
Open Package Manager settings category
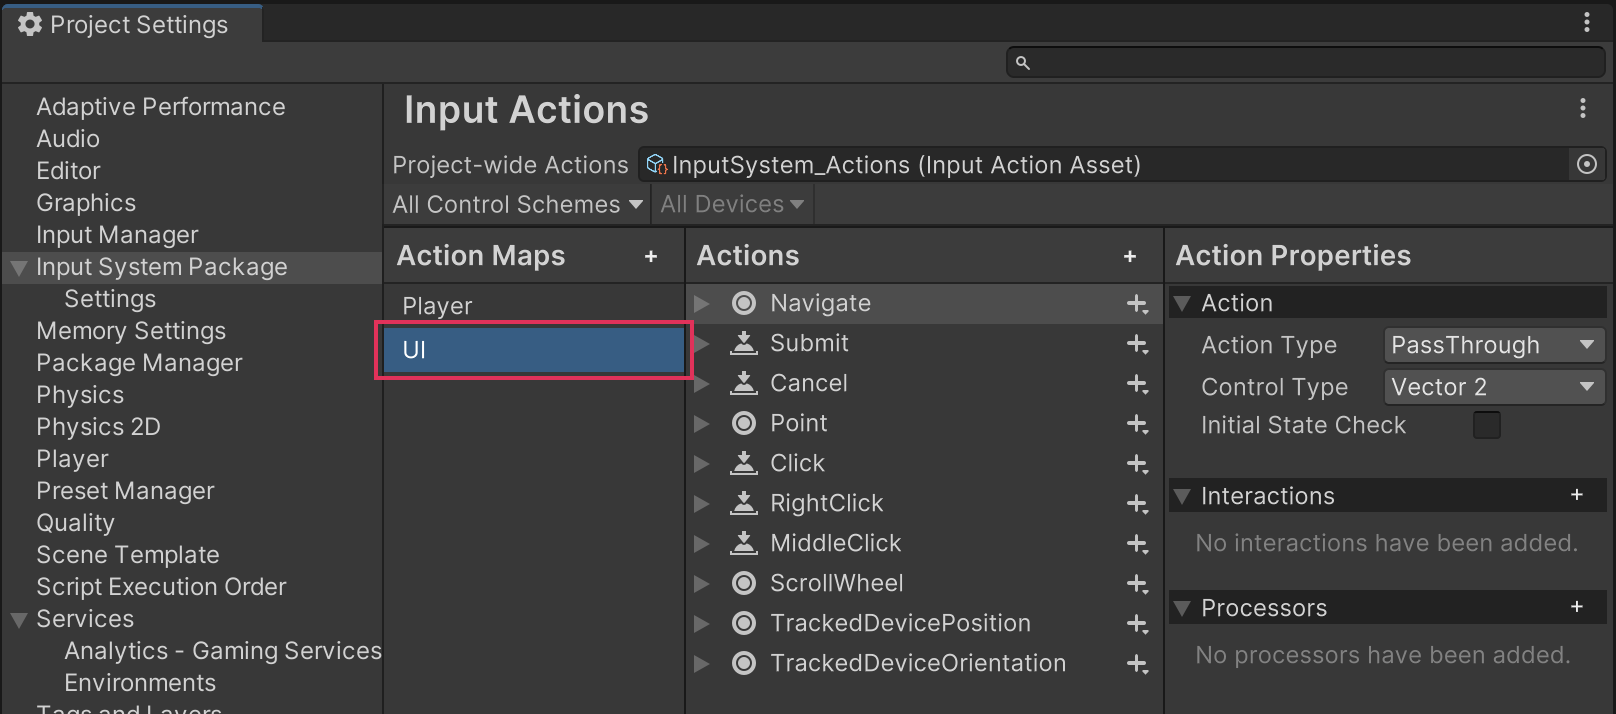(139, 363)
